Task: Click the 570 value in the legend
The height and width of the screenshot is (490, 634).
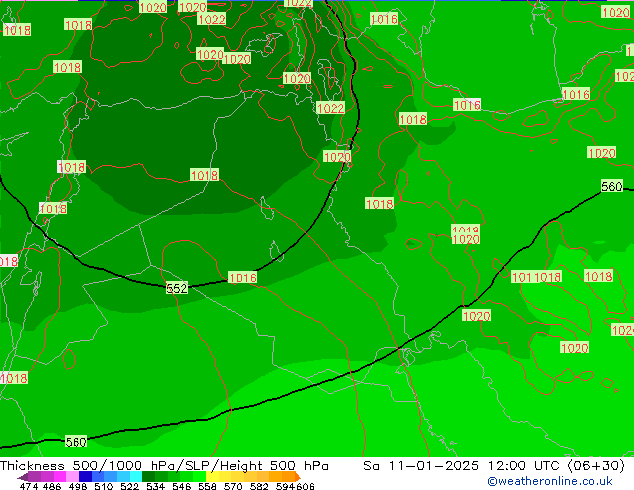Action: pos(233,486)
